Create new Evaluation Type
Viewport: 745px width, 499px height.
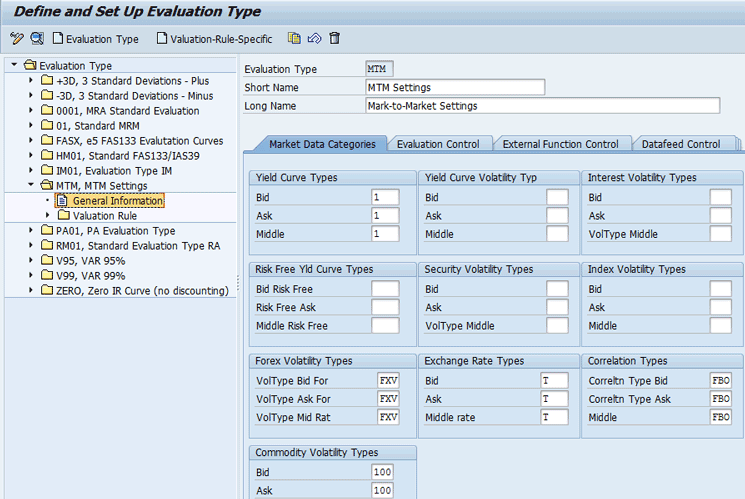click(95, 39)
